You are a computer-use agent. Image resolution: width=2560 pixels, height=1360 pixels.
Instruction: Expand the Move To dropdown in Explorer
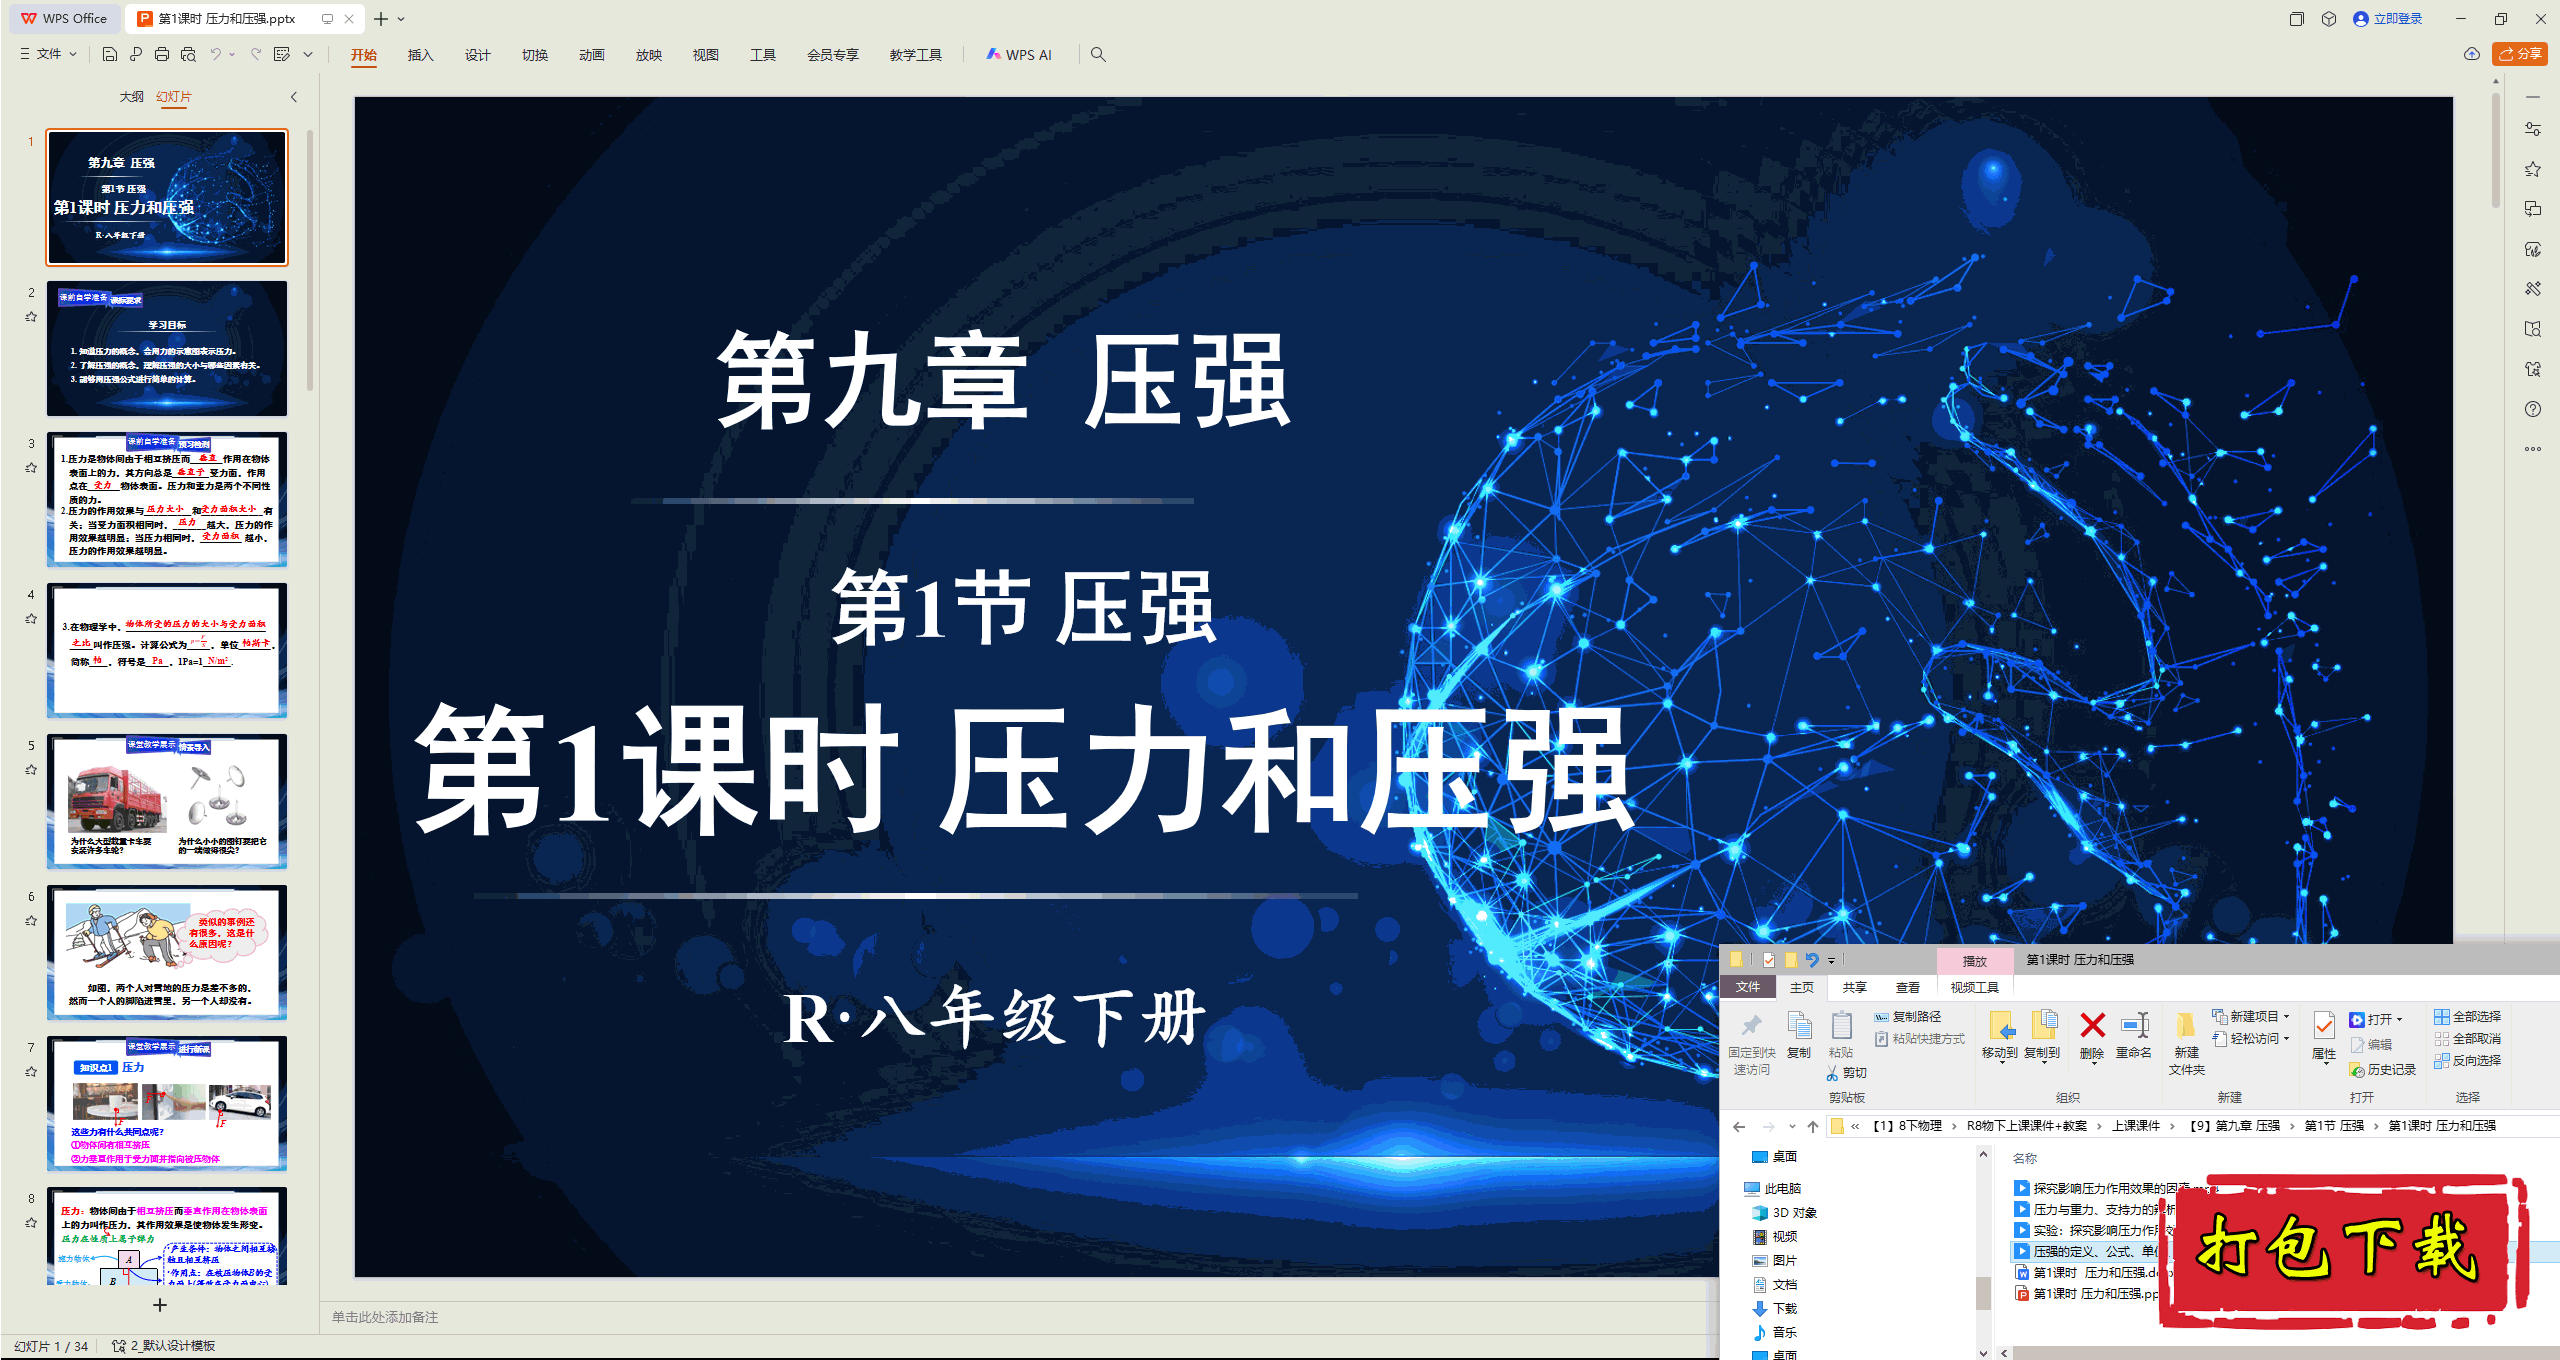[x=2000, y=1064]
